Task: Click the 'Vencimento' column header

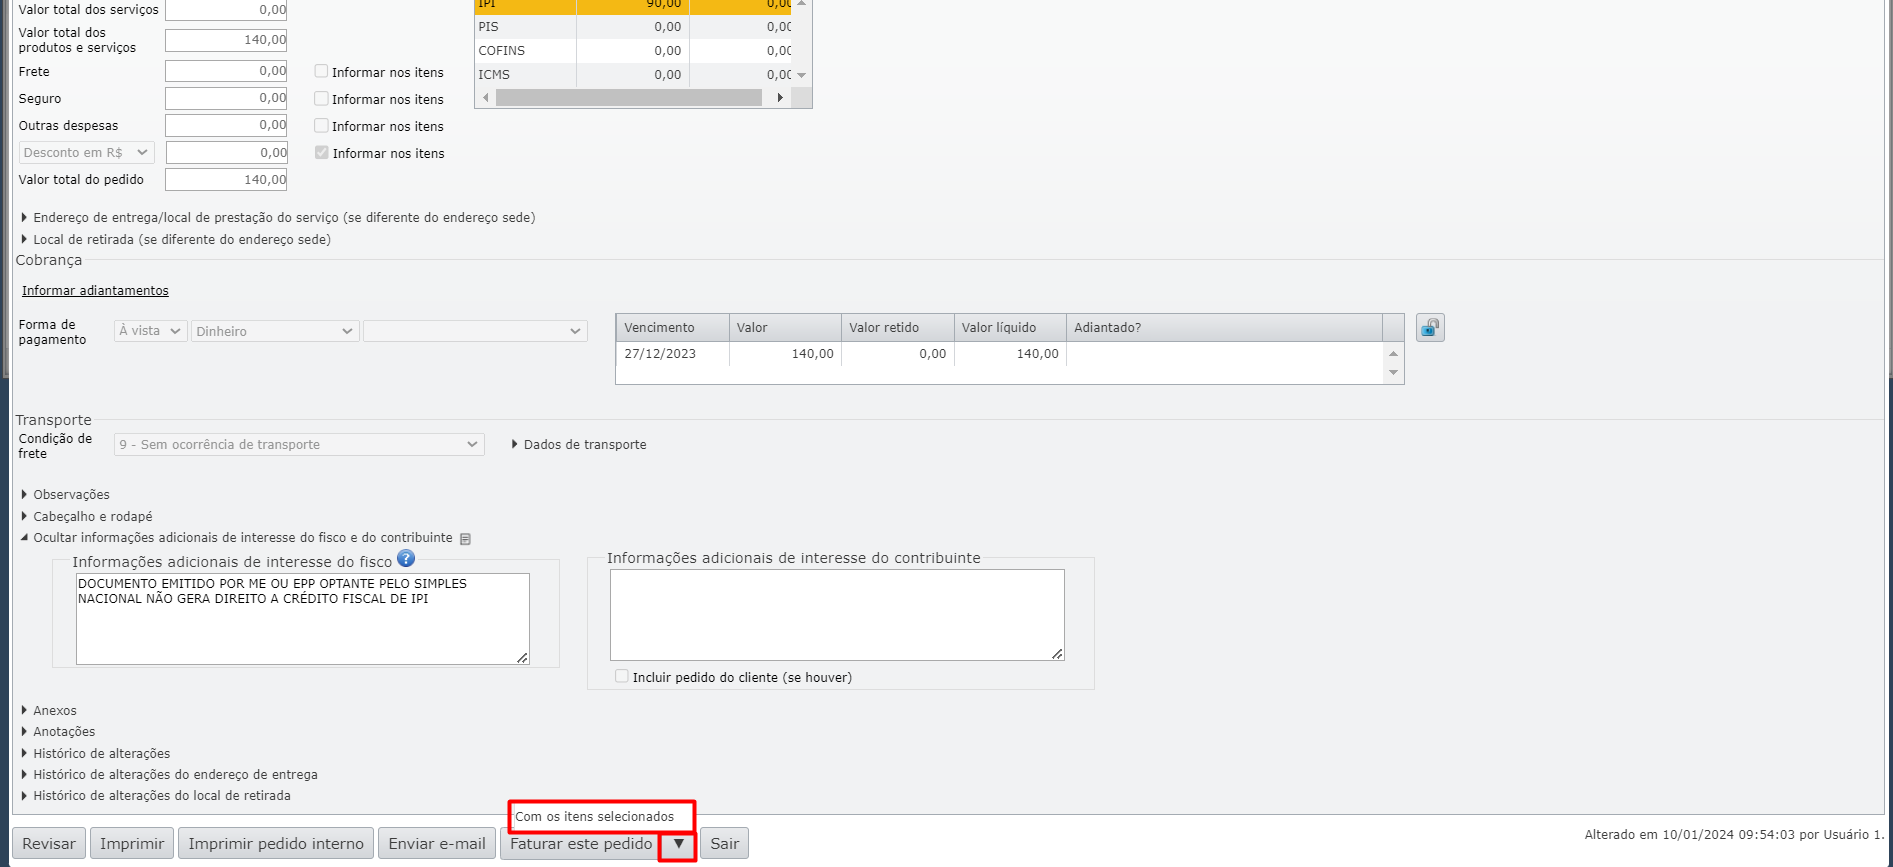Action: (x=673, y=328)
